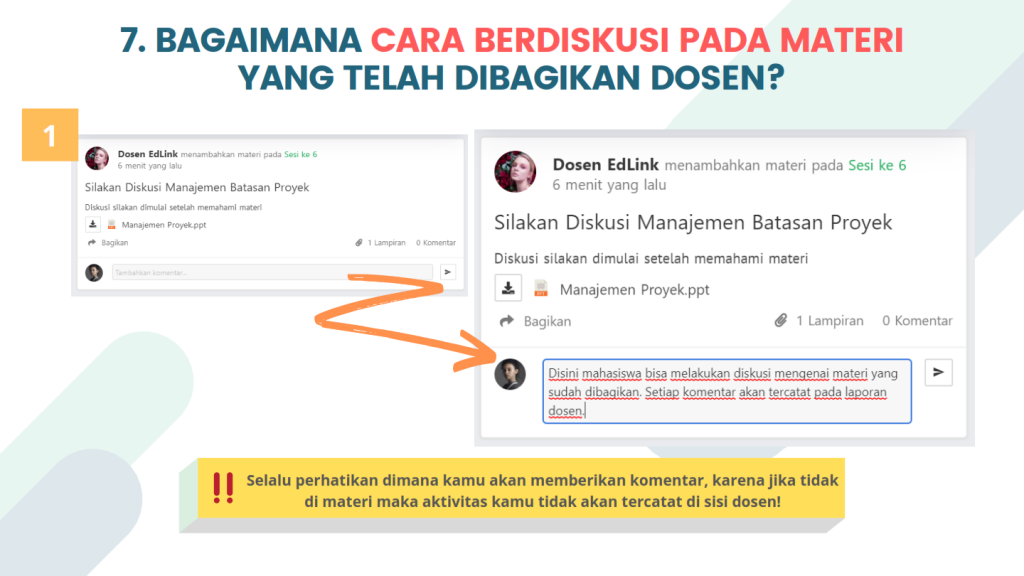This screenshot has width=1024, height=576.
Task: Click the description Diskusi silakan dimulai setelah memahami materi in large card
Action: [x=651, y=258]
